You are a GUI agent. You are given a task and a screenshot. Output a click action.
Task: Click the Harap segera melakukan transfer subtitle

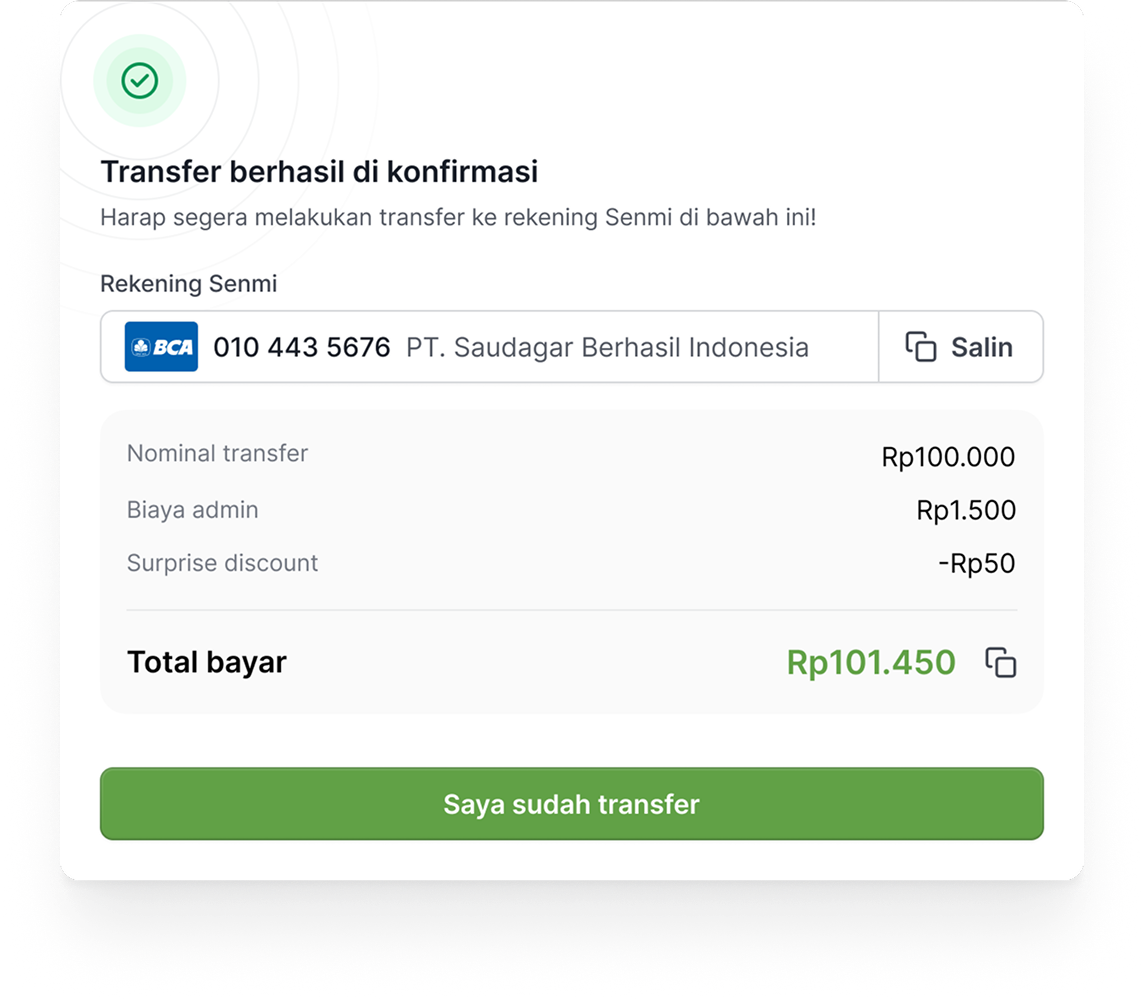coord(458,217)
